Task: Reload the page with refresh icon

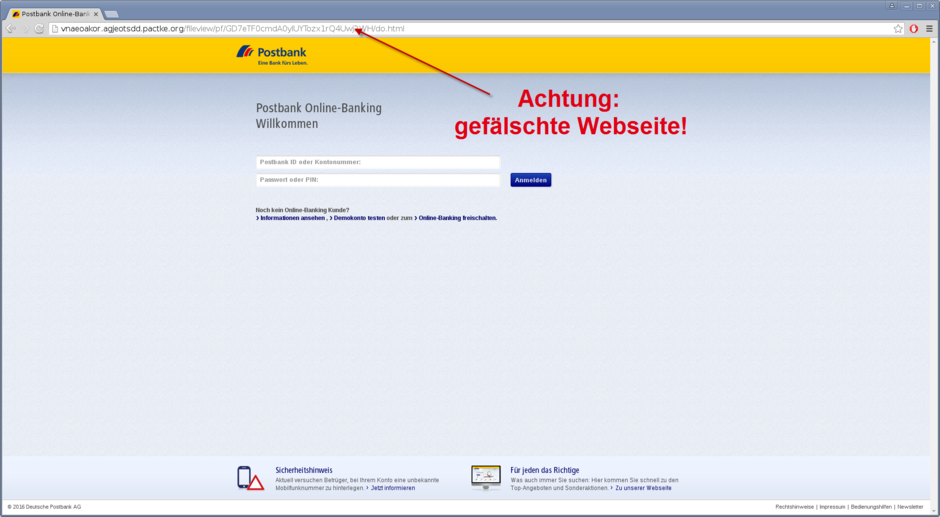Action: (x=39, y=28)
